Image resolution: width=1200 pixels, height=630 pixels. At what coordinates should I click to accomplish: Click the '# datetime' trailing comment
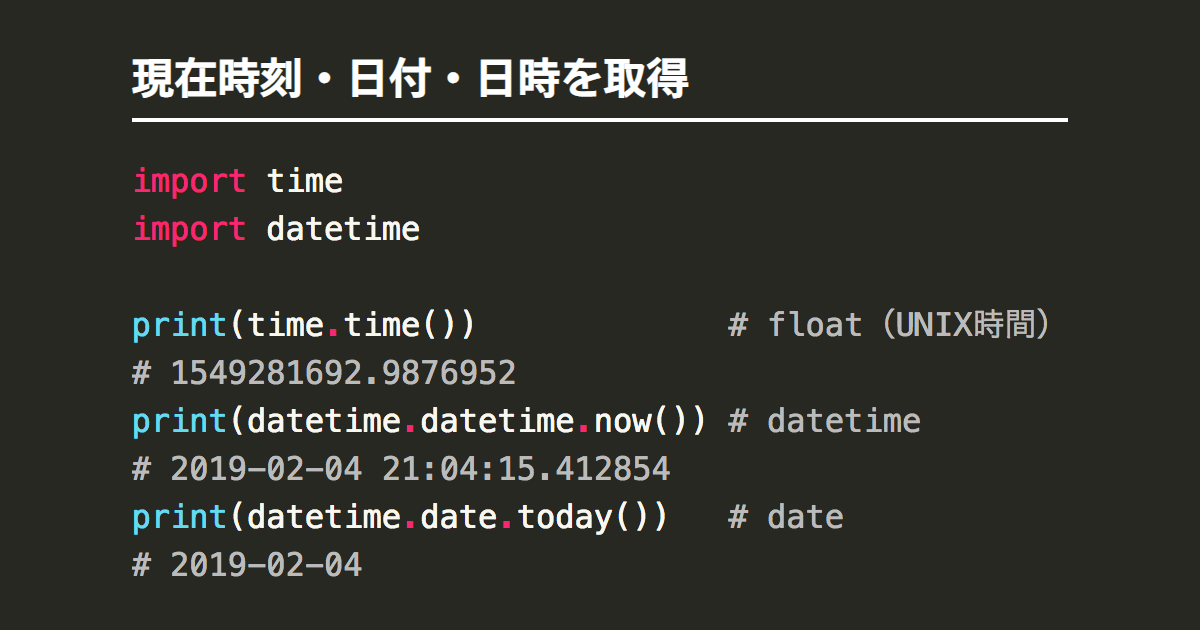click(x=824, y=421)
